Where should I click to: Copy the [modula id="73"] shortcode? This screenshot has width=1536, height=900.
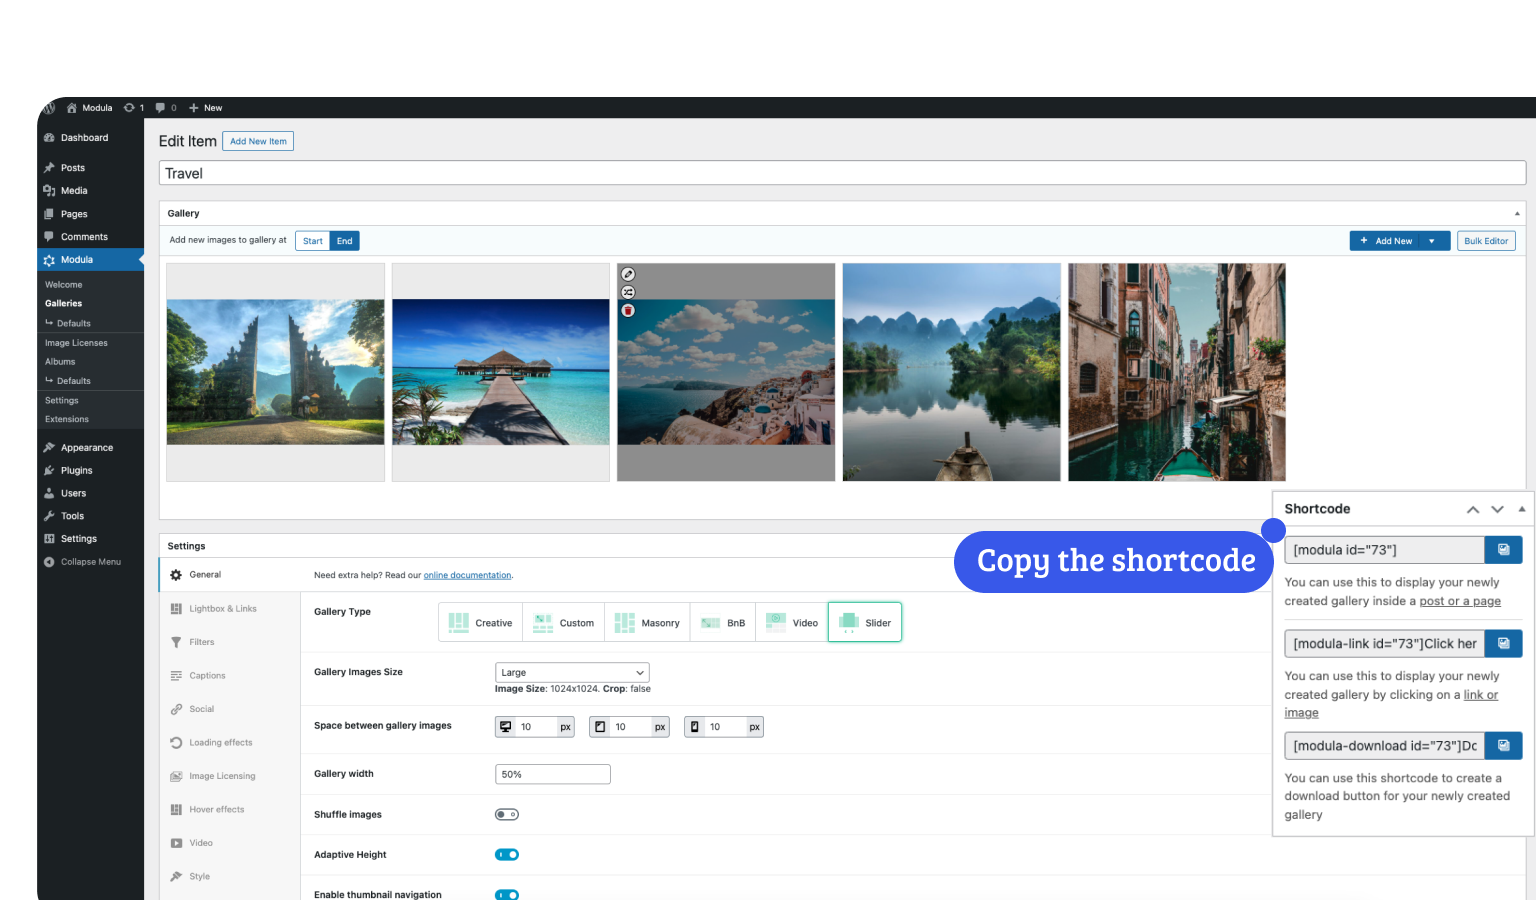pyautogui.click(x=1503, y=550)
